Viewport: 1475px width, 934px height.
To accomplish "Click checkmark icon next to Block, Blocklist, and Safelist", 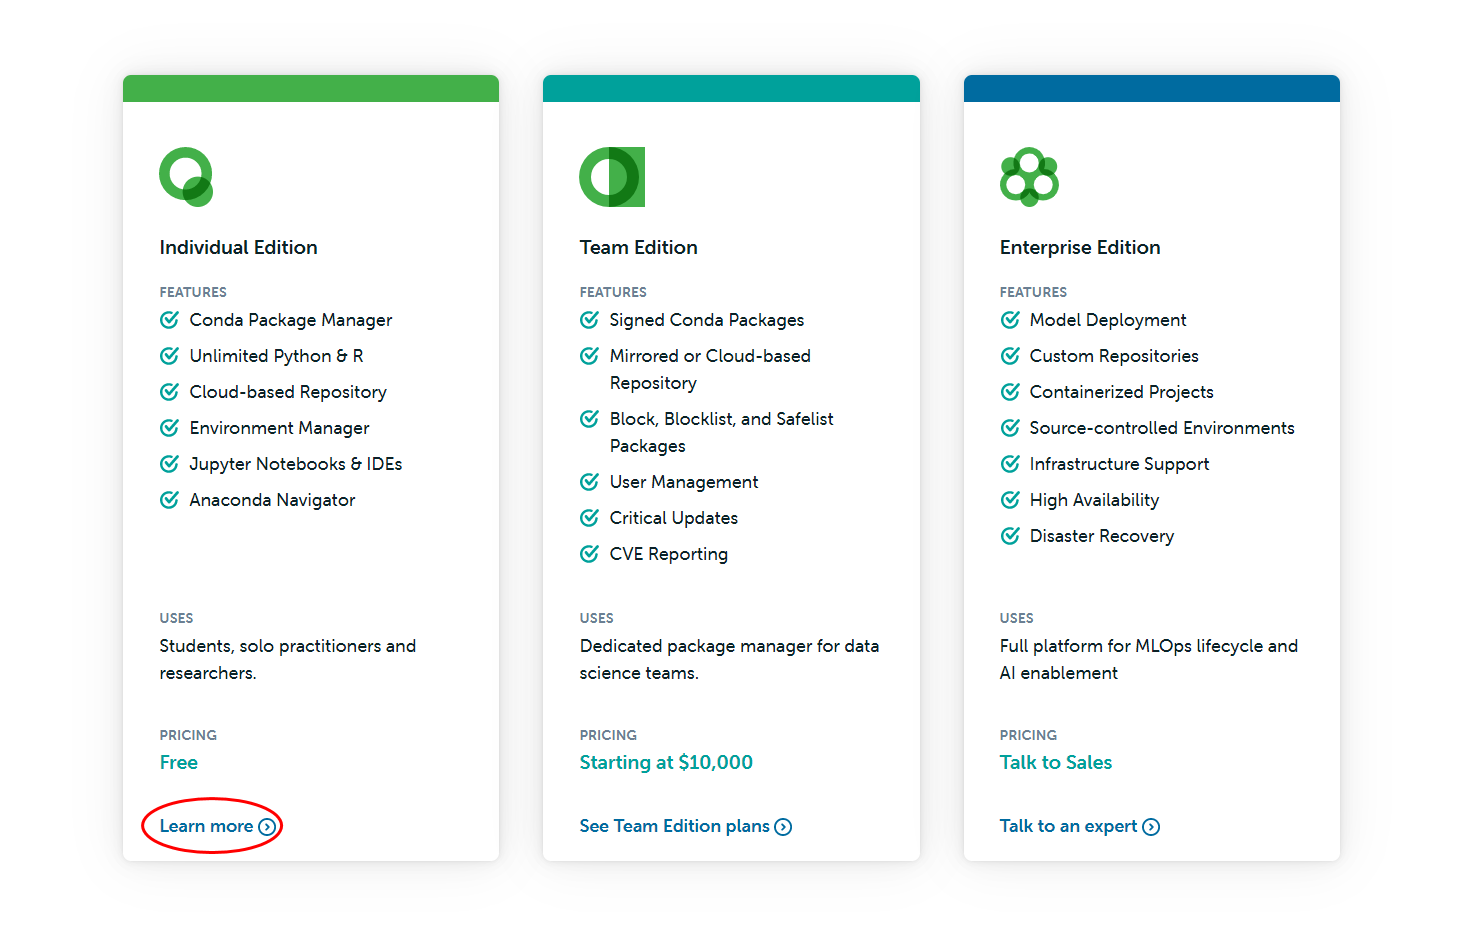I will [590, 419].
